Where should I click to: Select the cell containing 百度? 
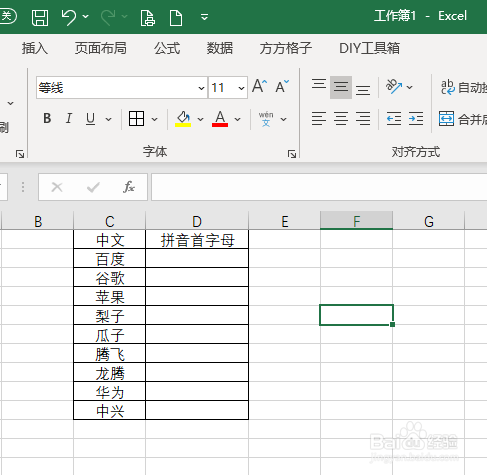110,259
